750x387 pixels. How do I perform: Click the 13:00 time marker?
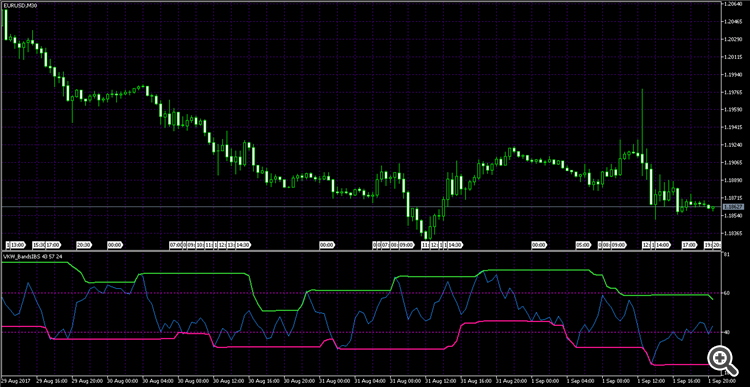click(19, 245)
